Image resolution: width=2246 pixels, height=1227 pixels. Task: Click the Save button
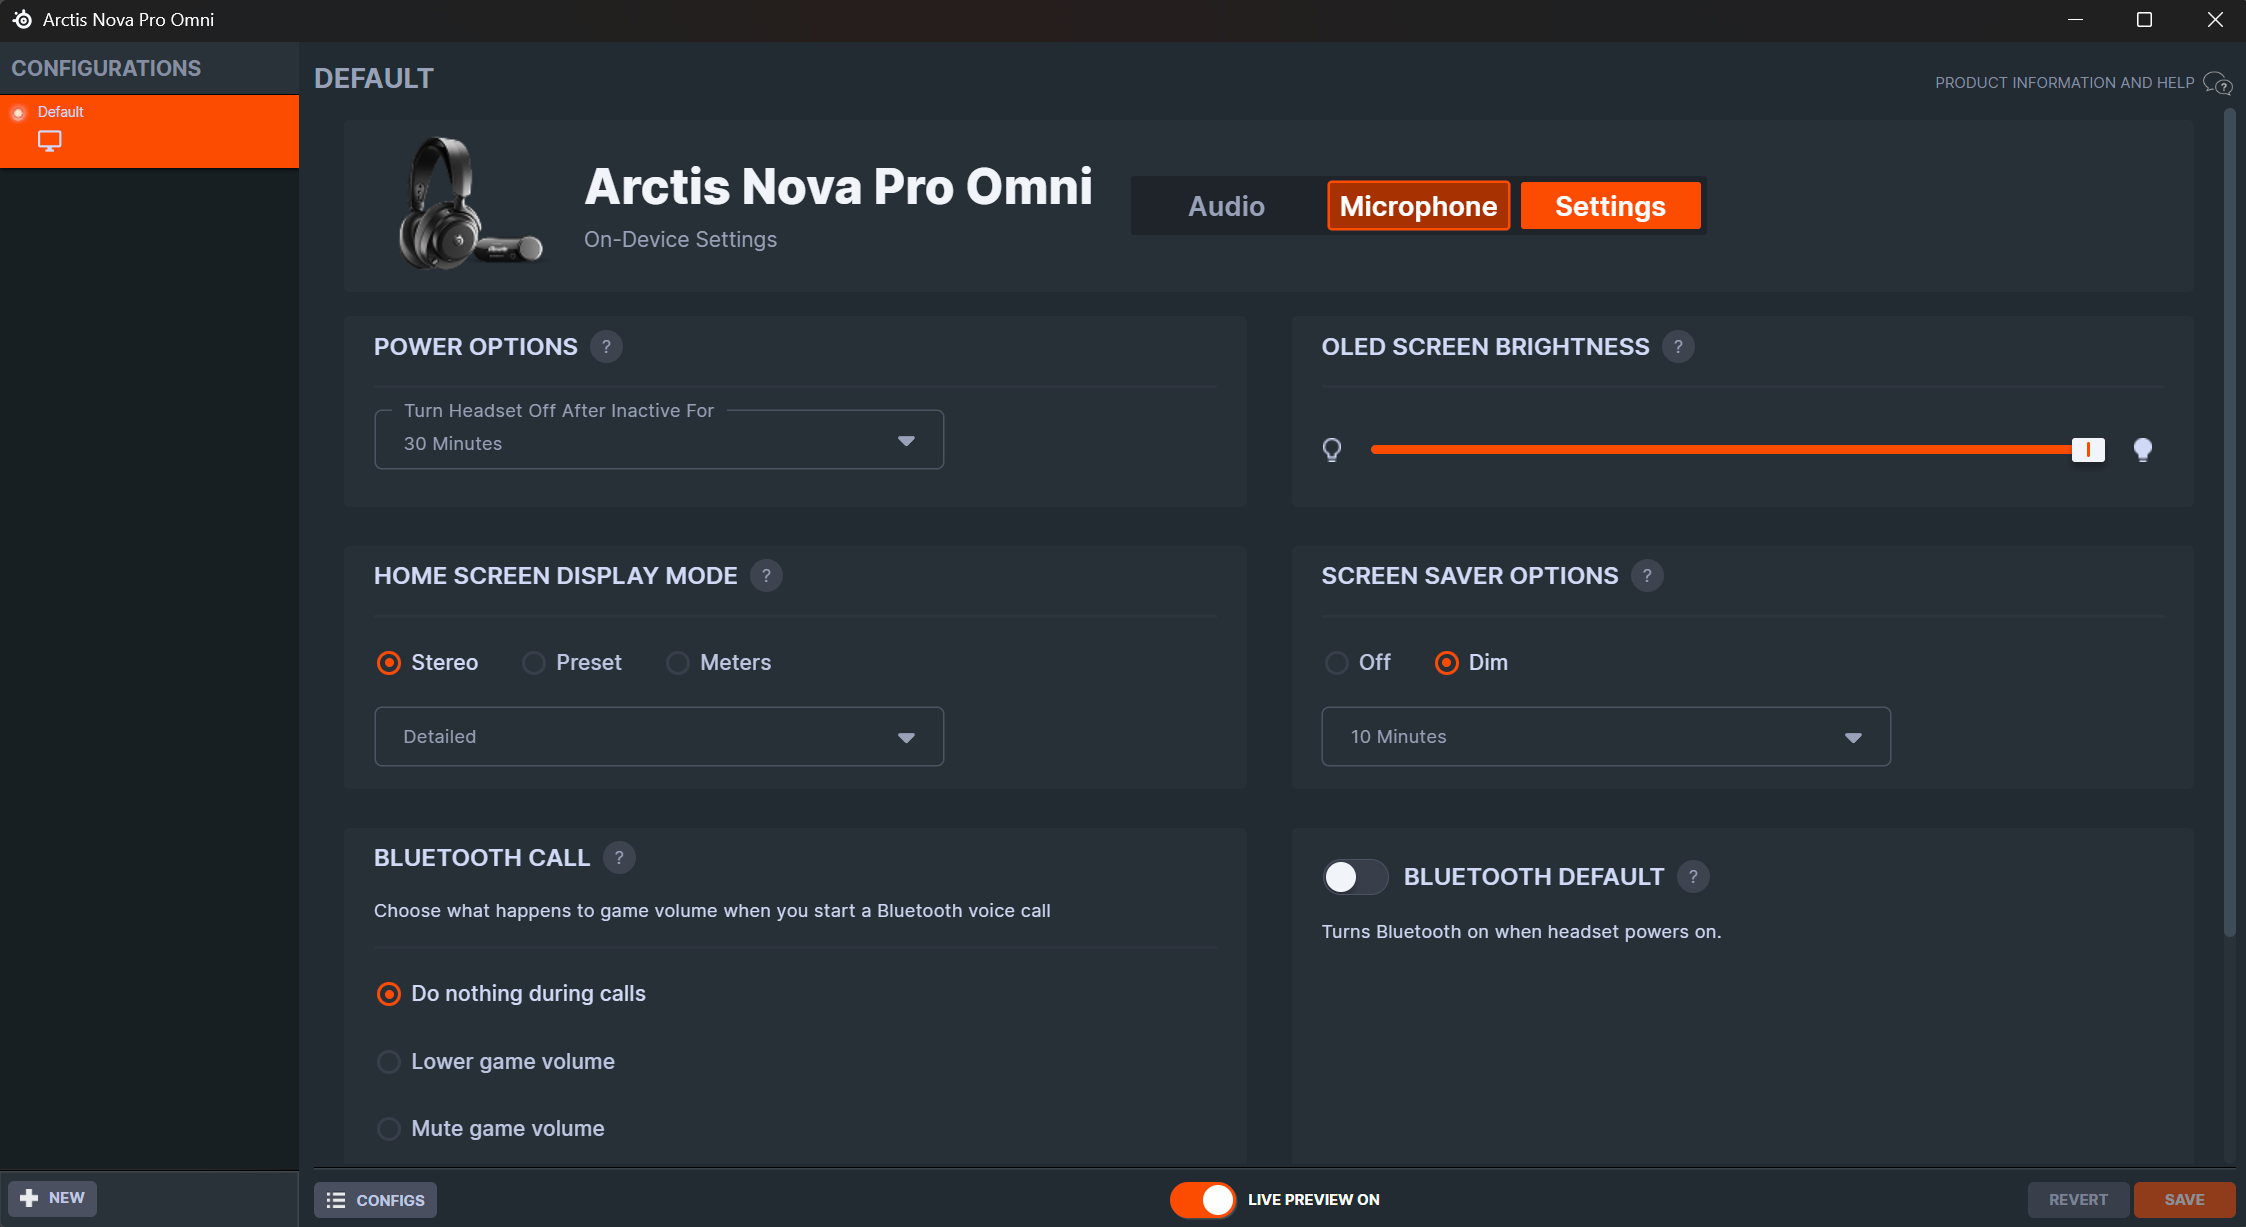click(x=2184, y=1200)
